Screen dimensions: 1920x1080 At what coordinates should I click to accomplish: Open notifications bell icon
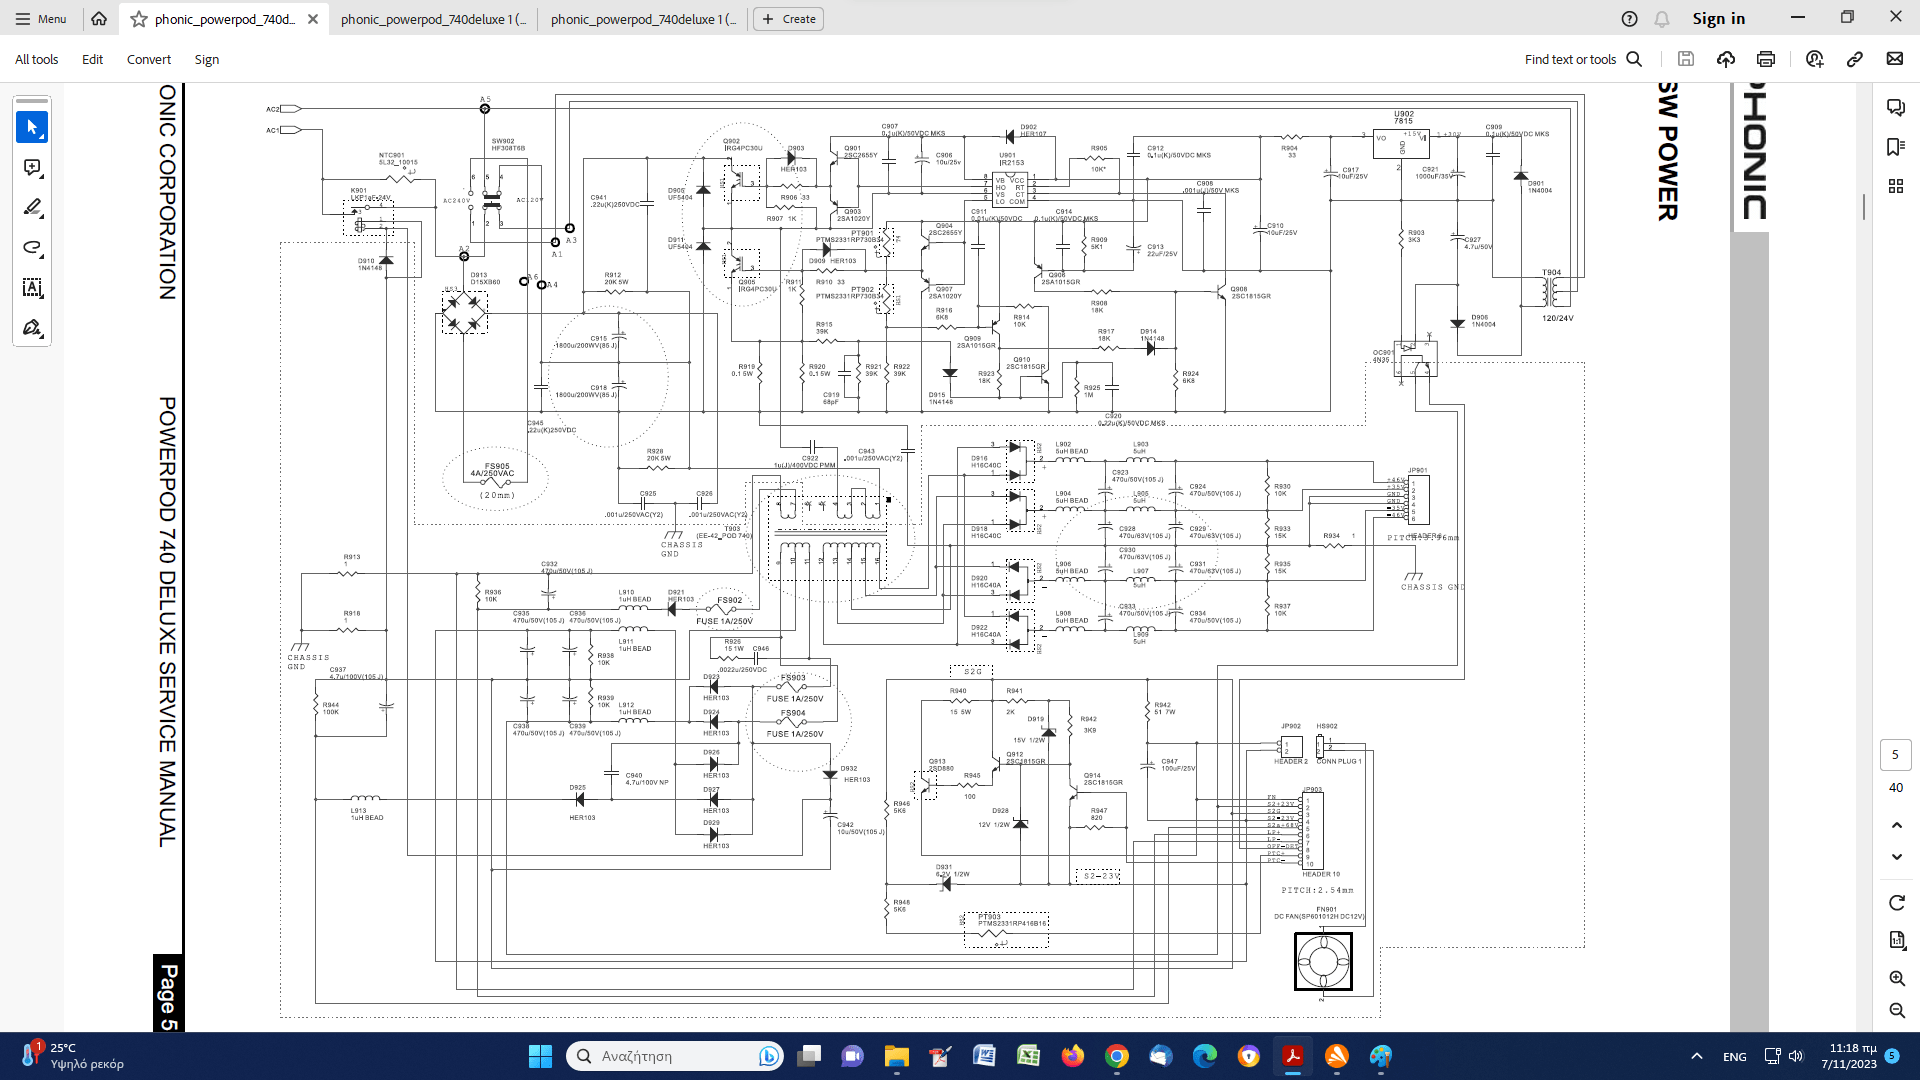(x=1662, y=19)
